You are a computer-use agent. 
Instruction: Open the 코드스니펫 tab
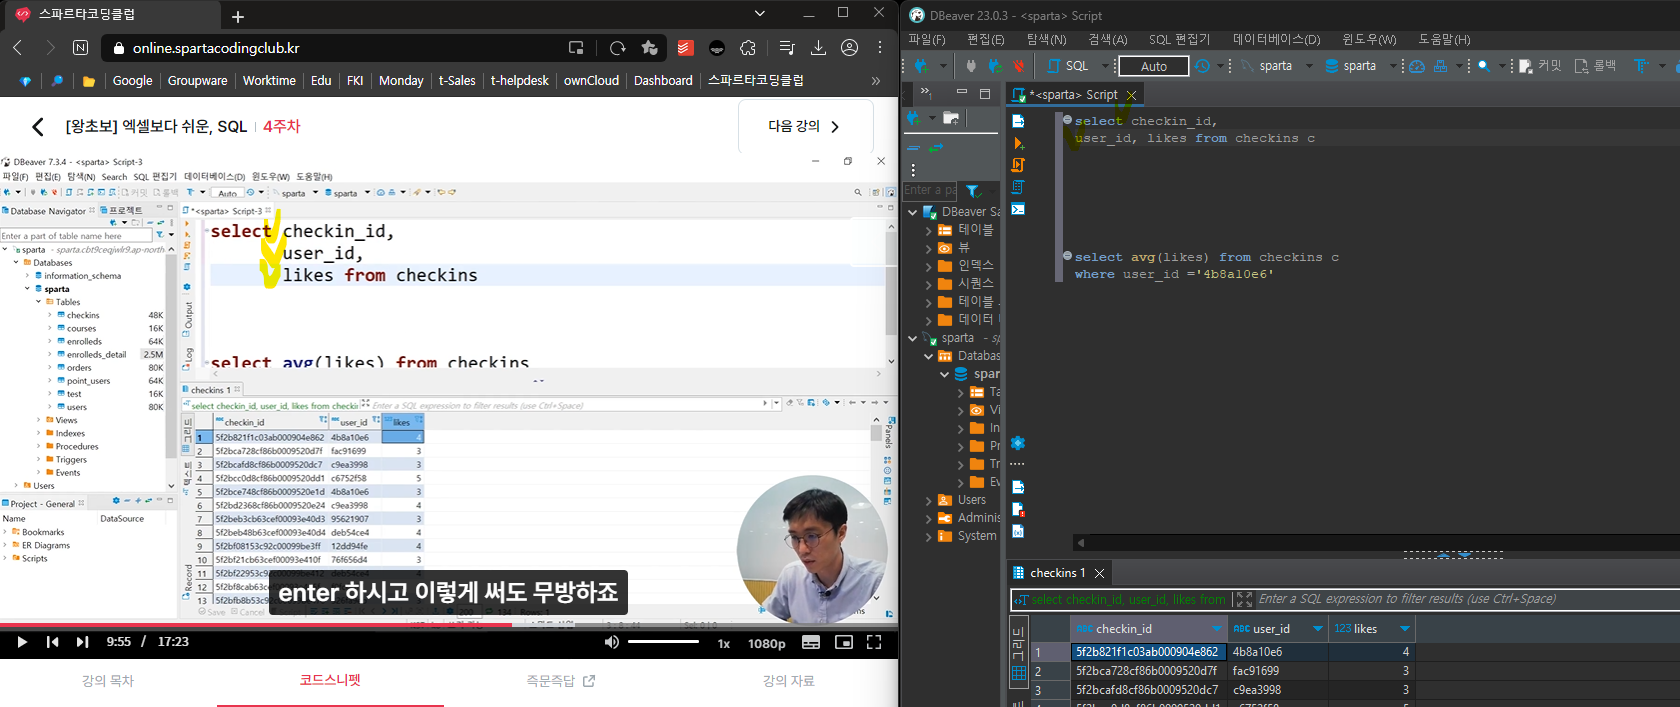(330, 680)
